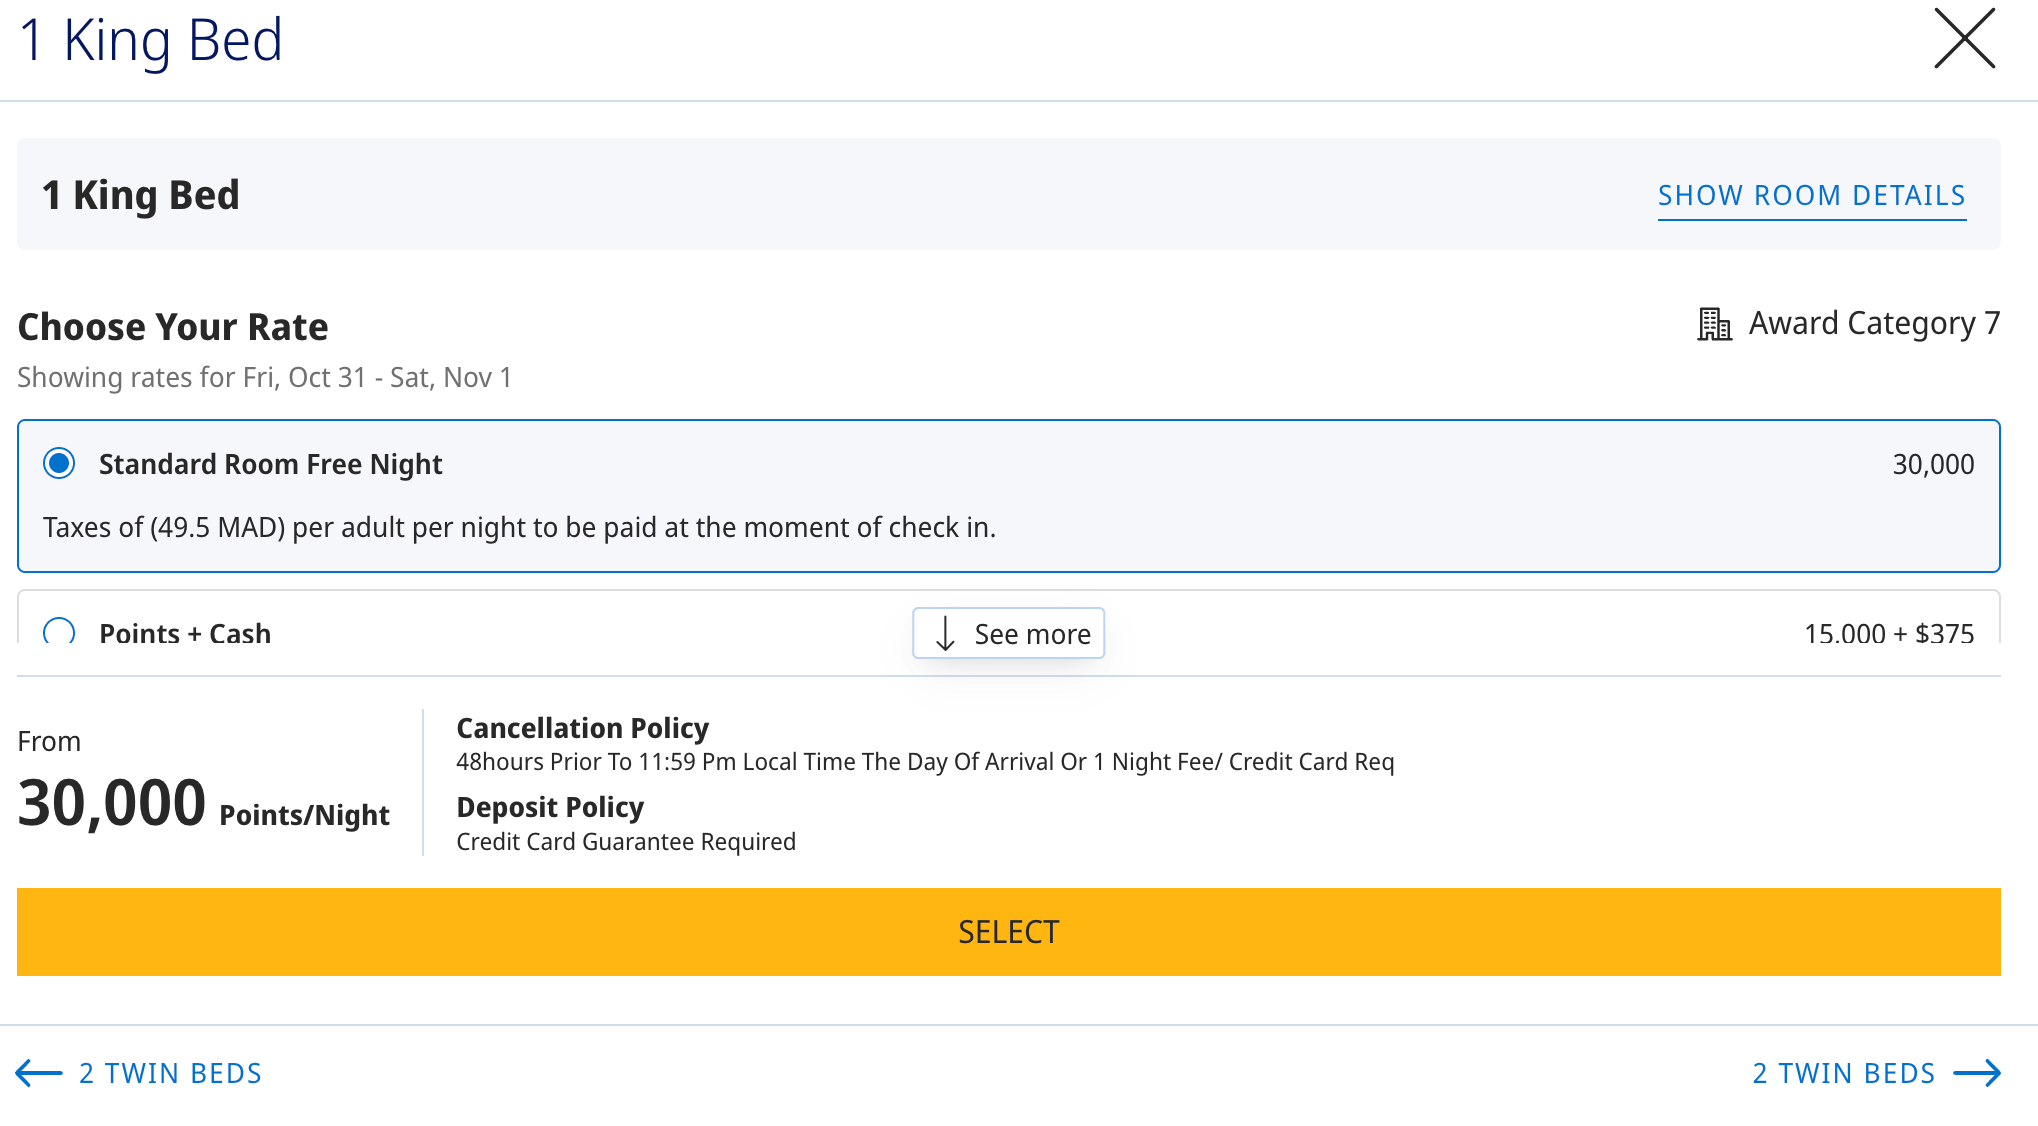Select Standard Room Free Night radio button
This screenshot has height=1126, width=2038.
(x=60, y=464)
